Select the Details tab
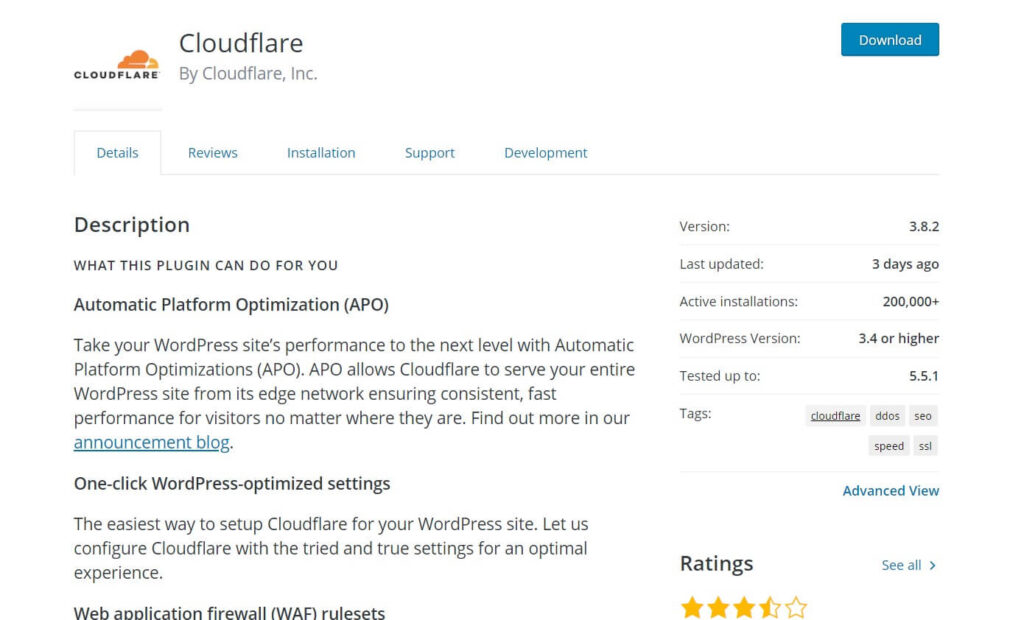Image resolution: width=1024 pixels, height=620 pixels. tap(117, 152)
